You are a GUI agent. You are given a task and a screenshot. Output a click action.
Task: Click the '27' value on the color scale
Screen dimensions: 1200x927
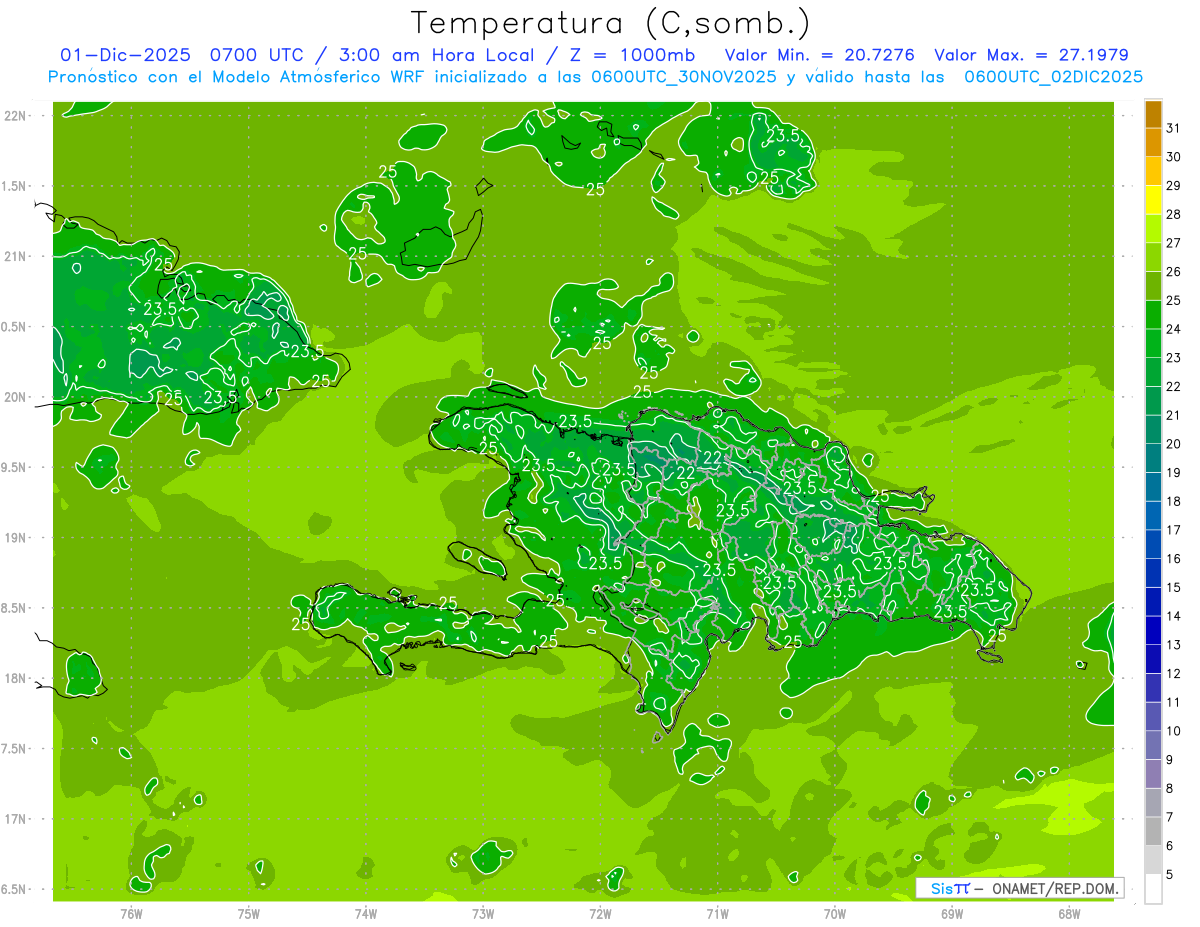click(x=1174, y=243)
